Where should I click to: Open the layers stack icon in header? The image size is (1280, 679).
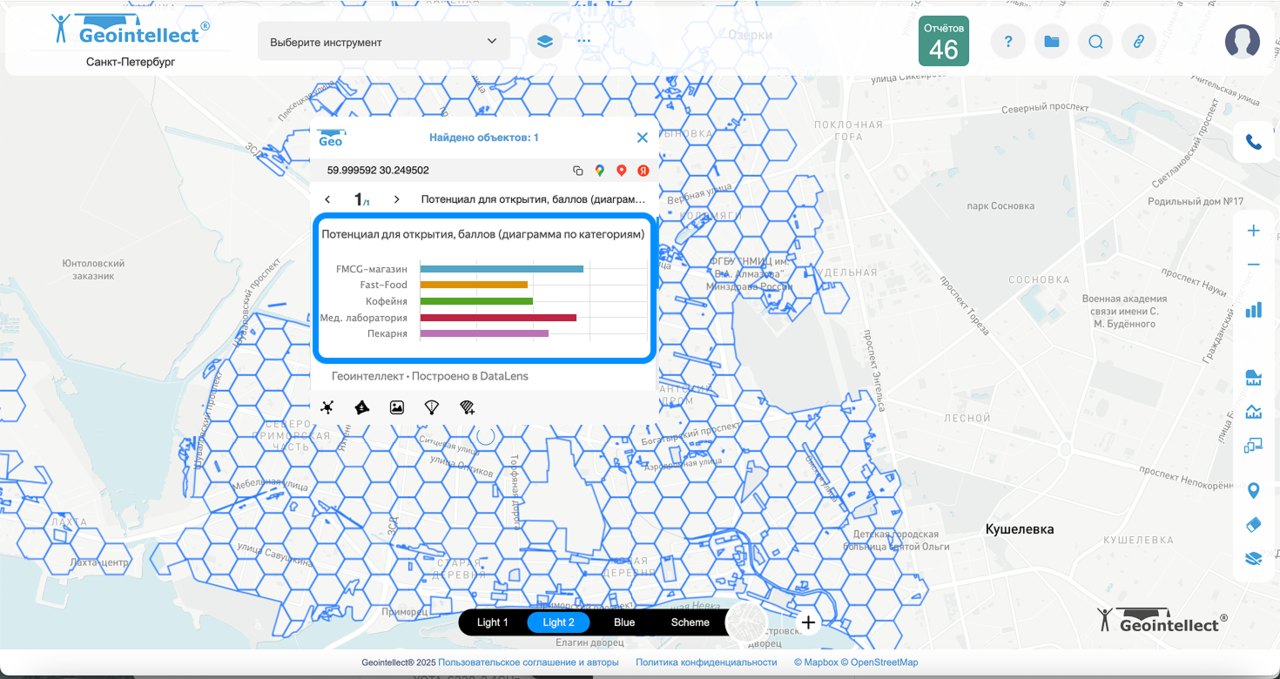coord(545,42)
